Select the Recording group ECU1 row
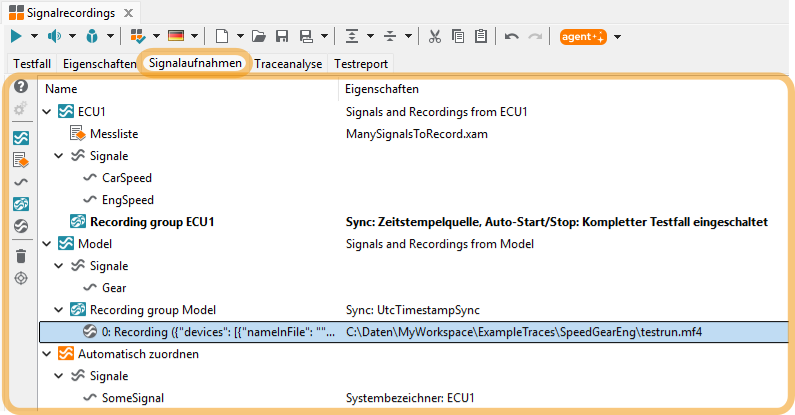The image size is (795, 415). 413,222
